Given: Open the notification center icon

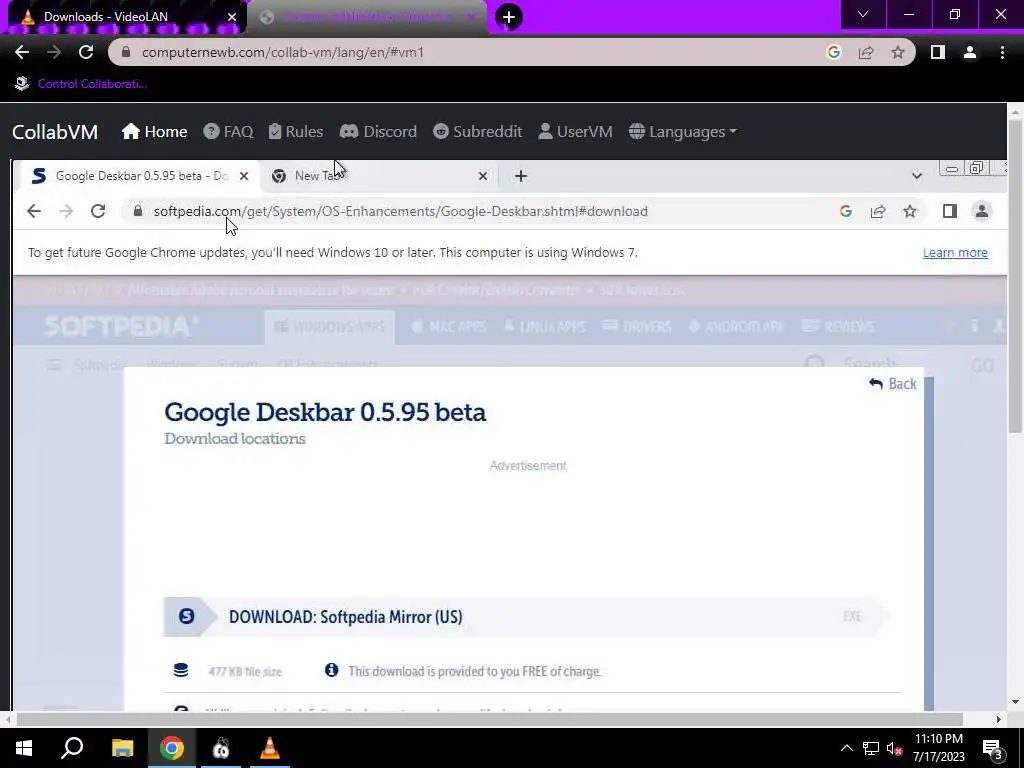Looking at the screenshot, I should (x=993, y=748).
